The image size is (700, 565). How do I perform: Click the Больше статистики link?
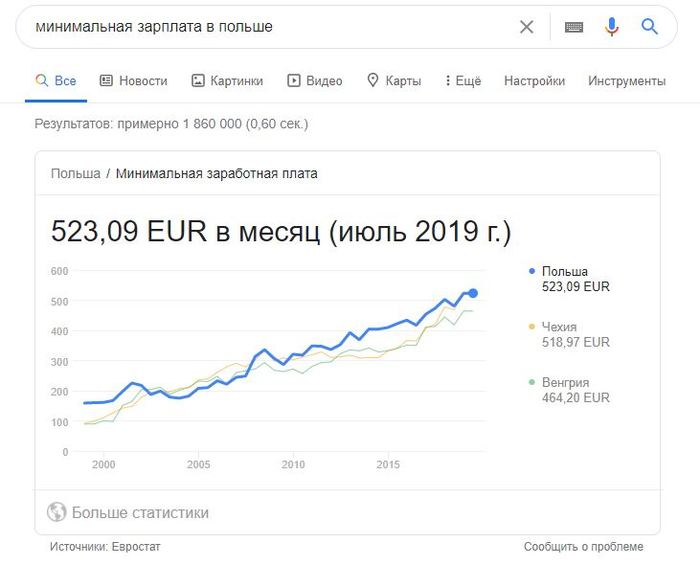pyautogui.click(x=140, y=513)
